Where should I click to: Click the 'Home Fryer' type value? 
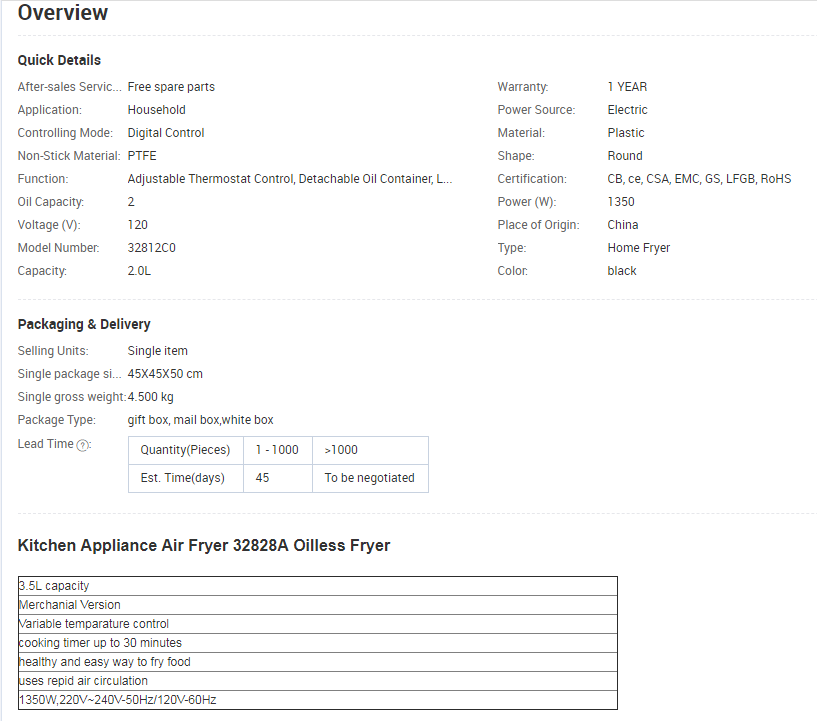638,248
